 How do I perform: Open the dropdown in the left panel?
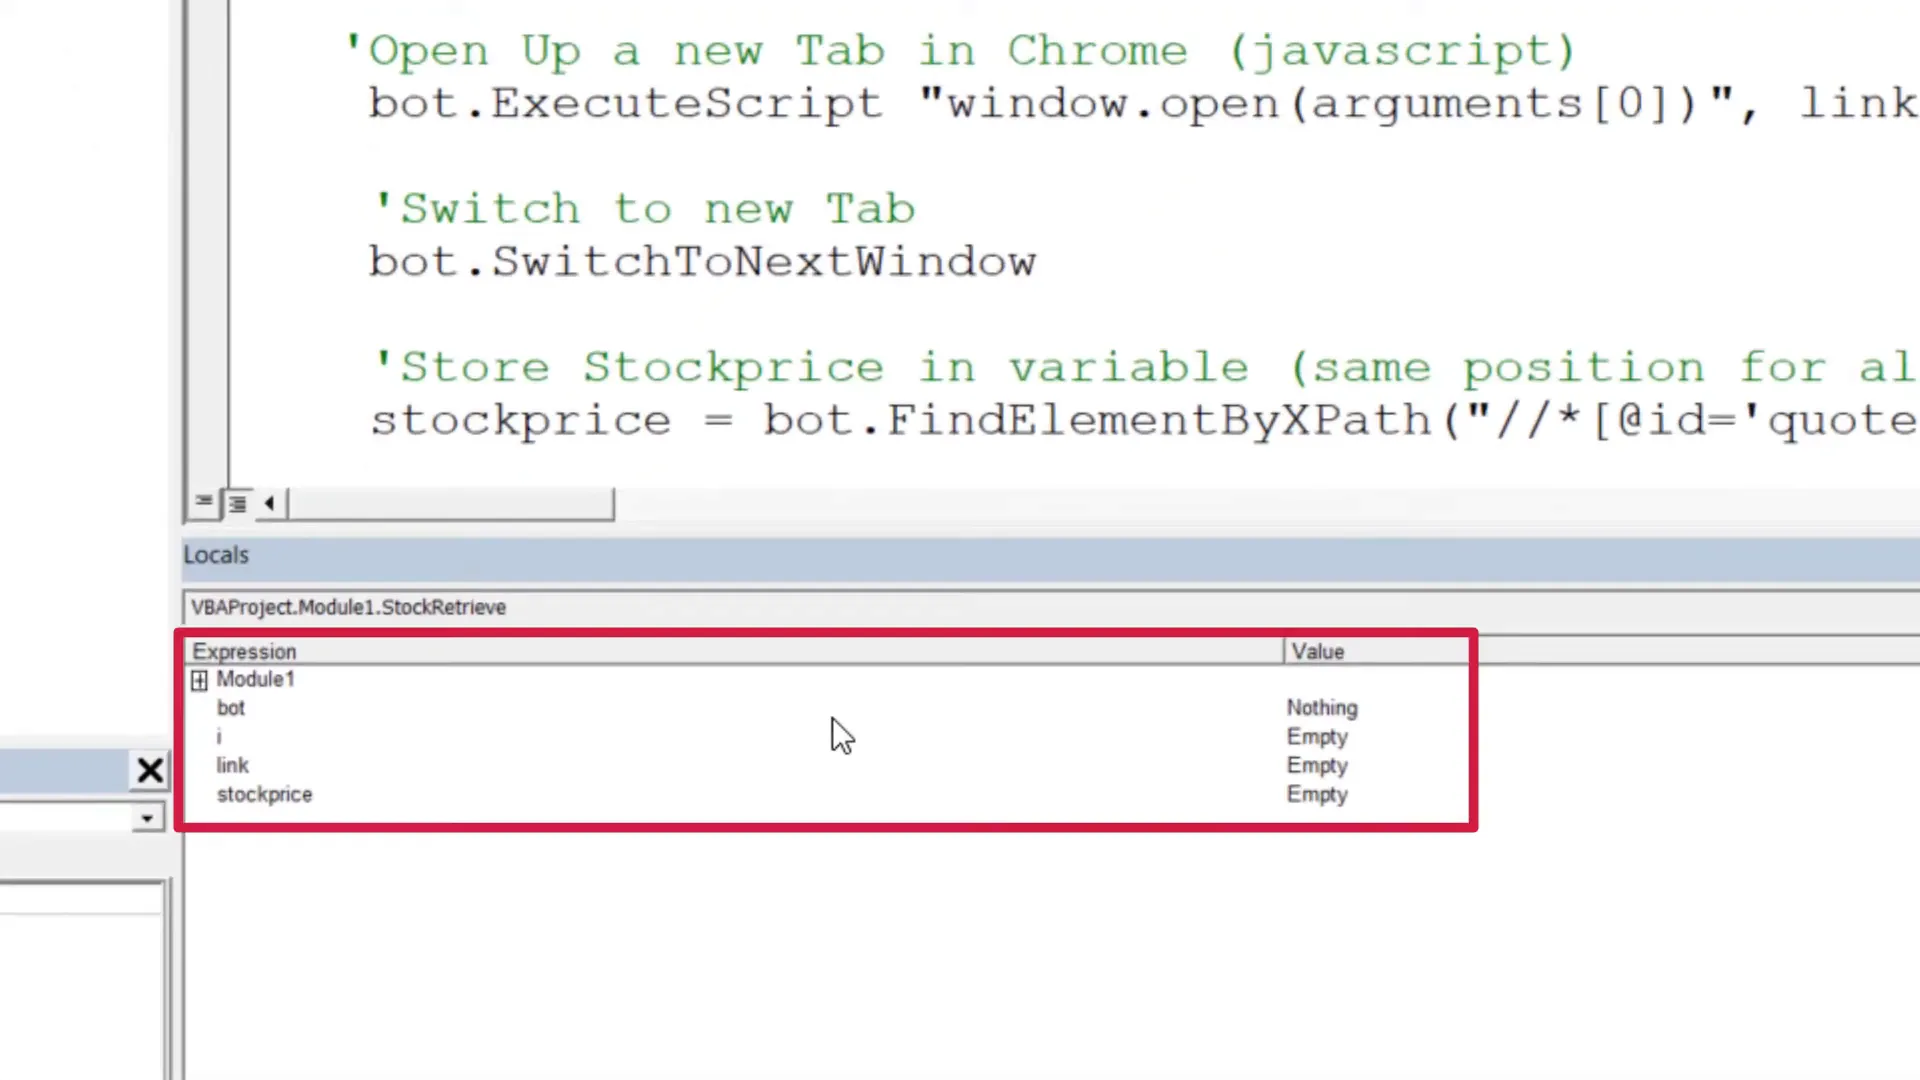[x=146, y=818]
